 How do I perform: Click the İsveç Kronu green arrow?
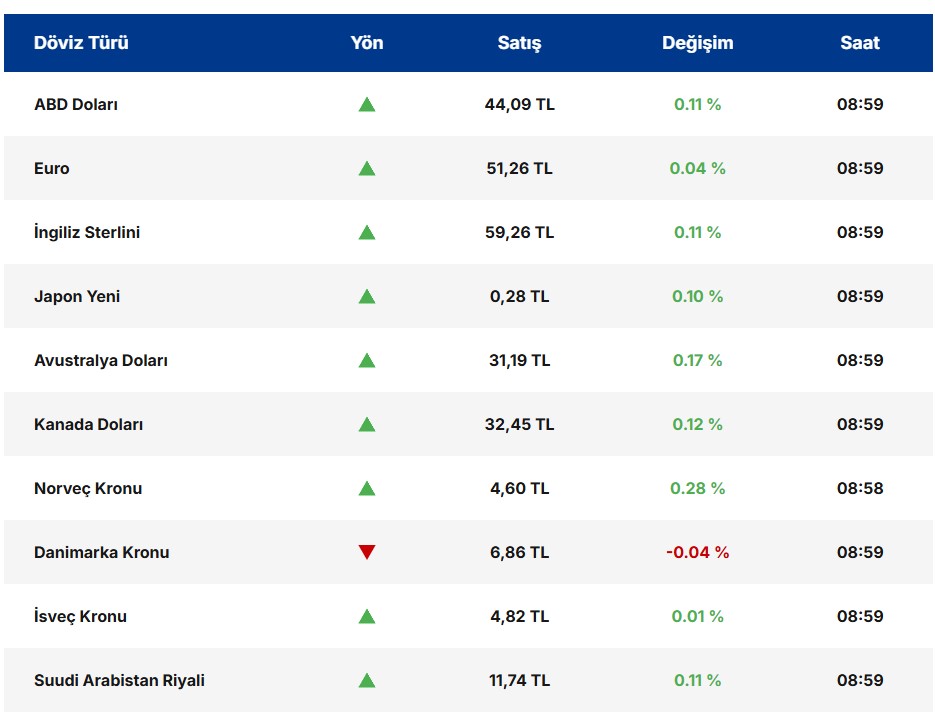coord(367,616)
